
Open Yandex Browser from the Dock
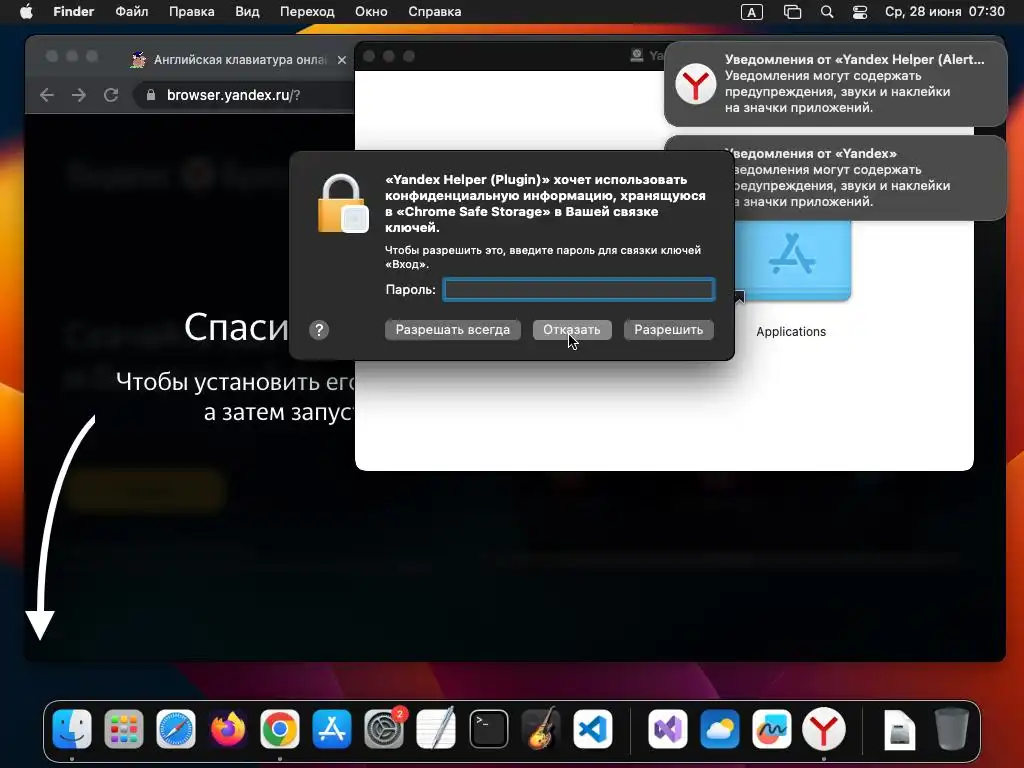pos(824,729)
